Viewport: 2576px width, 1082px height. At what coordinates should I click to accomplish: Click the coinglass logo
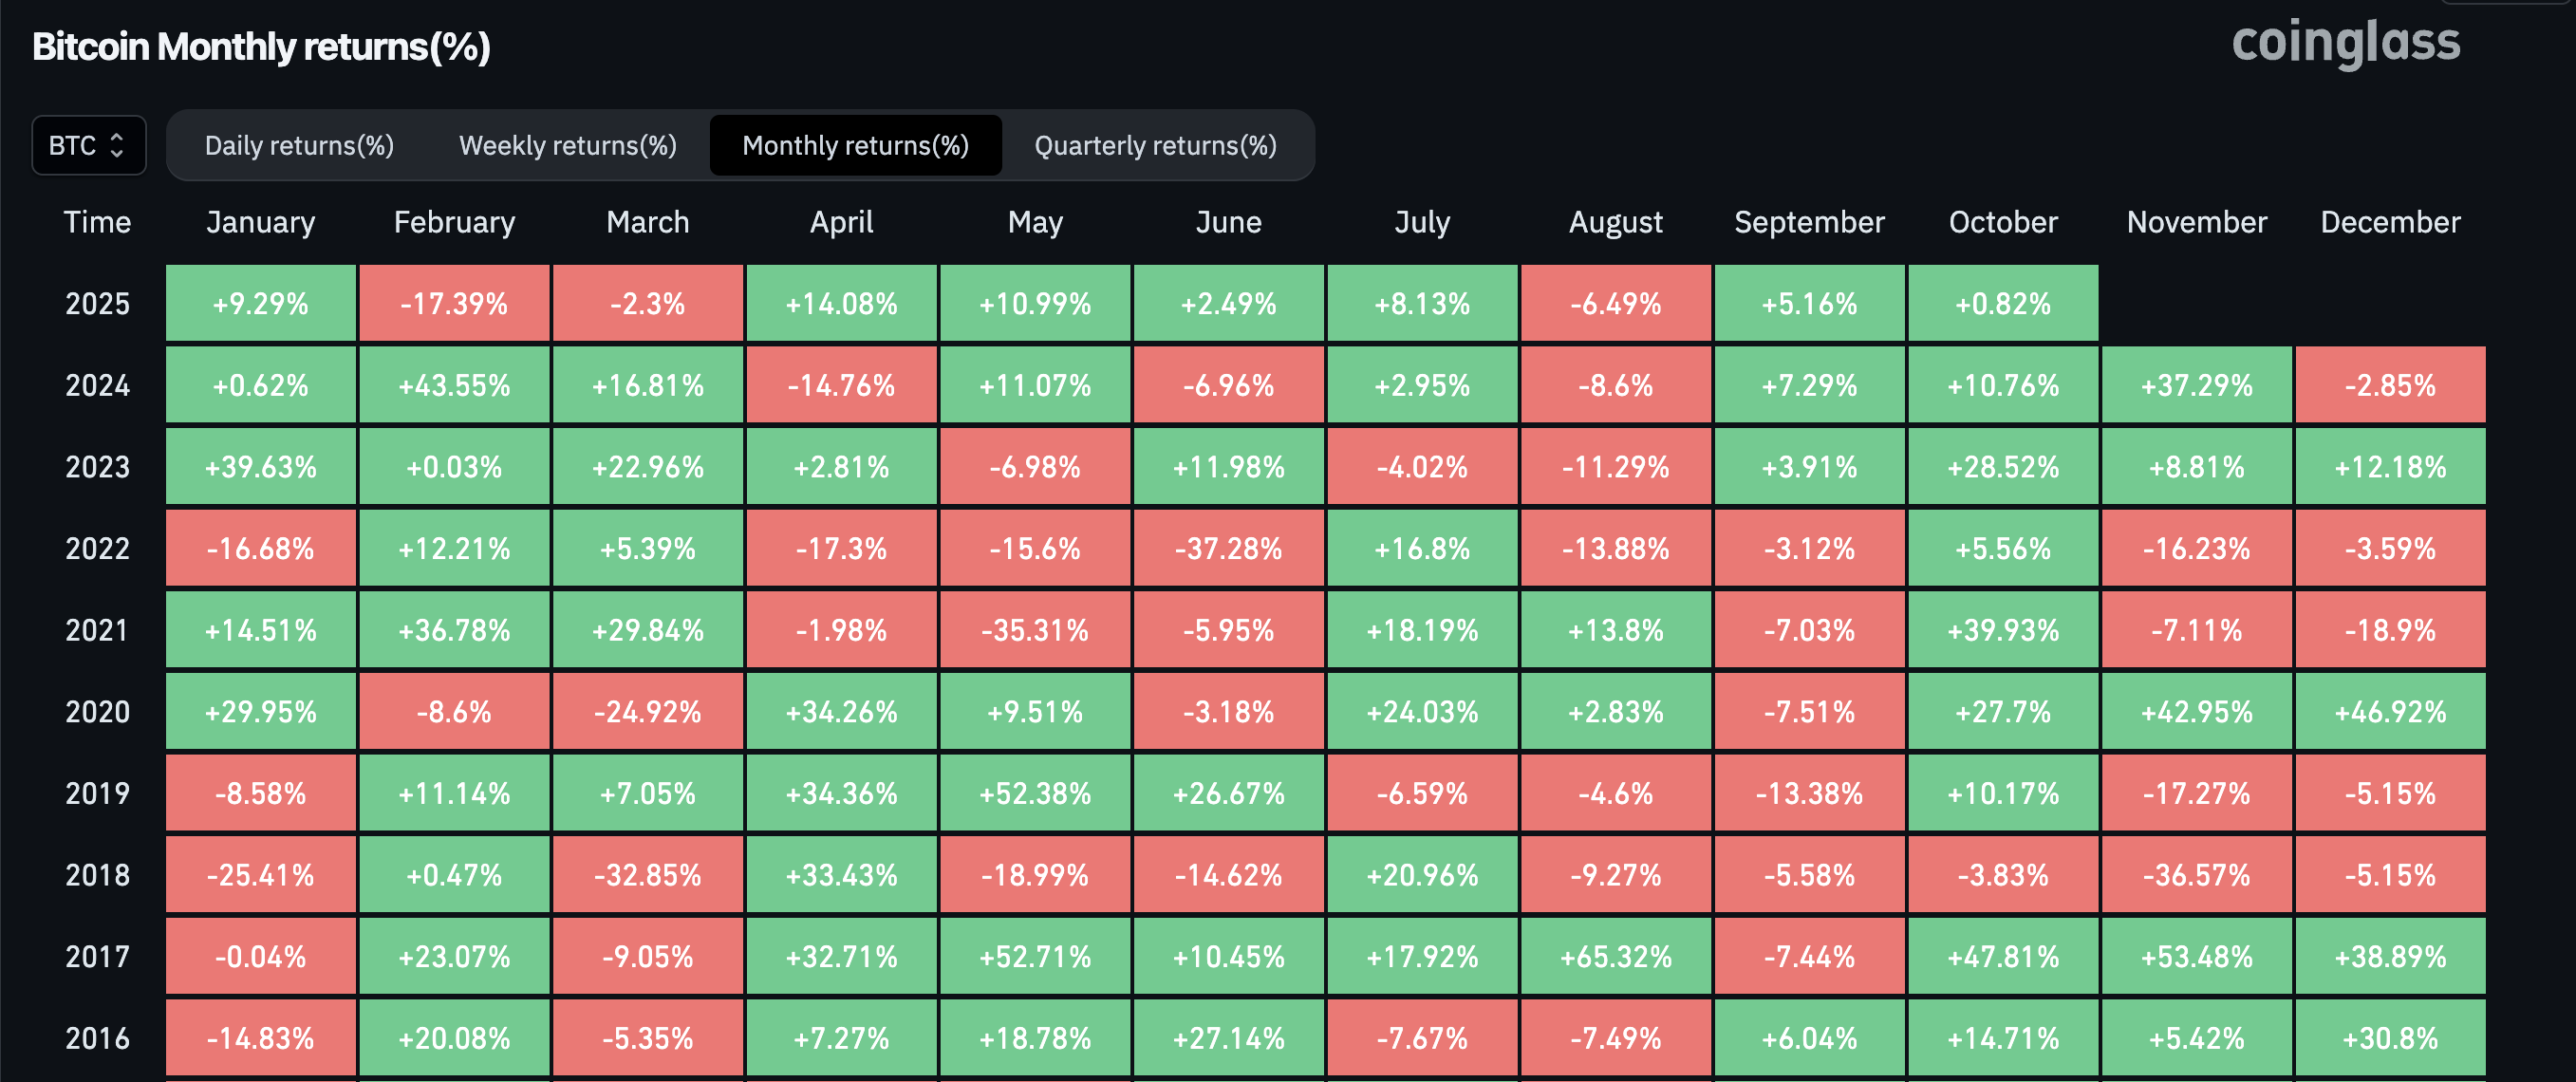coord(2345,43)
